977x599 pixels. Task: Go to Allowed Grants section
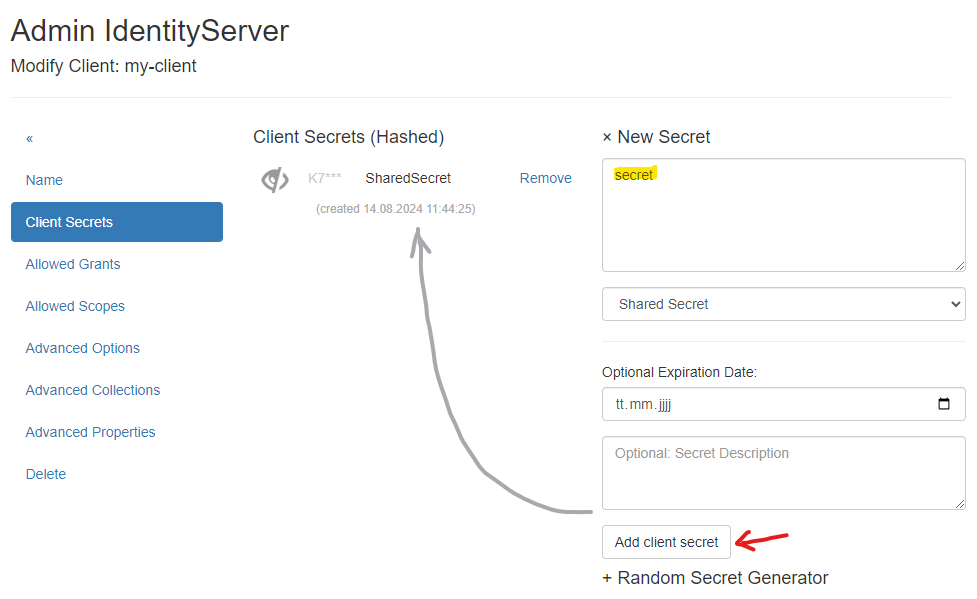[73, 264]
